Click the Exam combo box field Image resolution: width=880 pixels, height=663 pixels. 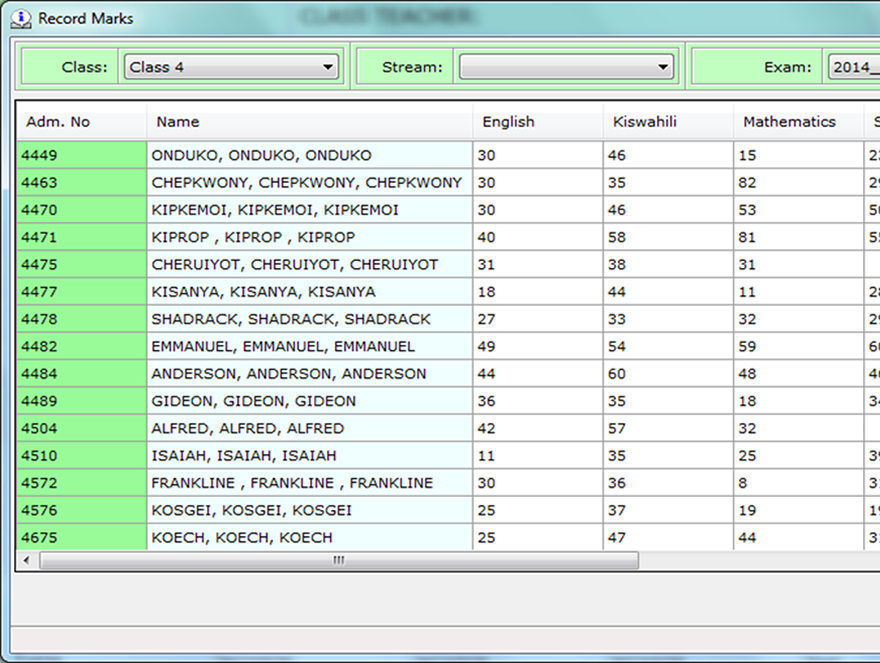coord(852,67)
